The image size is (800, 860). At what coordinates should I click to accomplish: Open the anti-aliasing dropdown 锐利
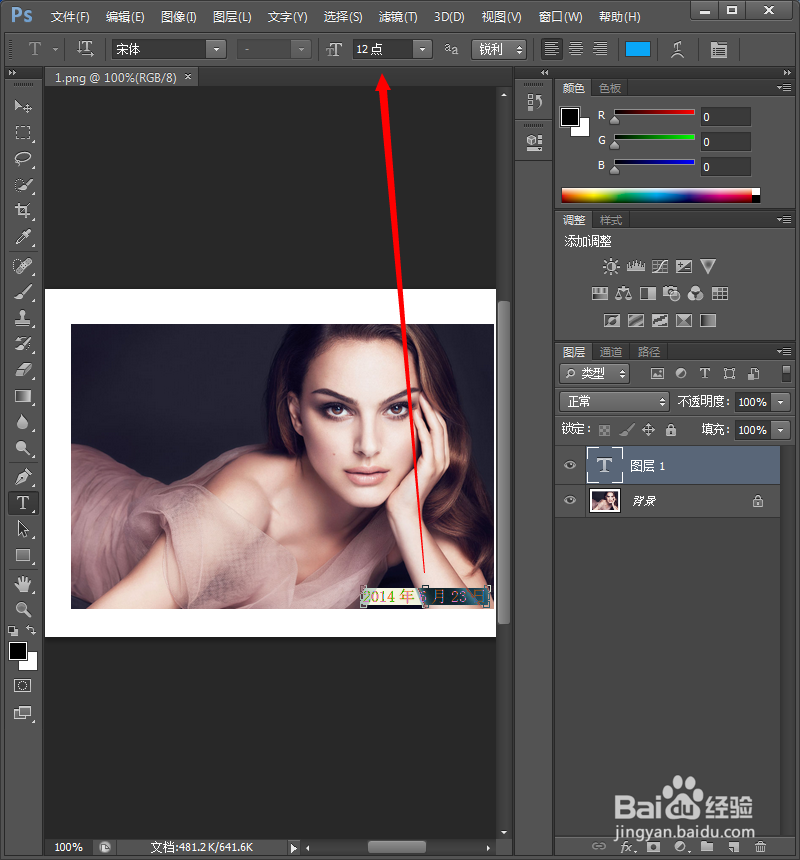tap(498, 49)
